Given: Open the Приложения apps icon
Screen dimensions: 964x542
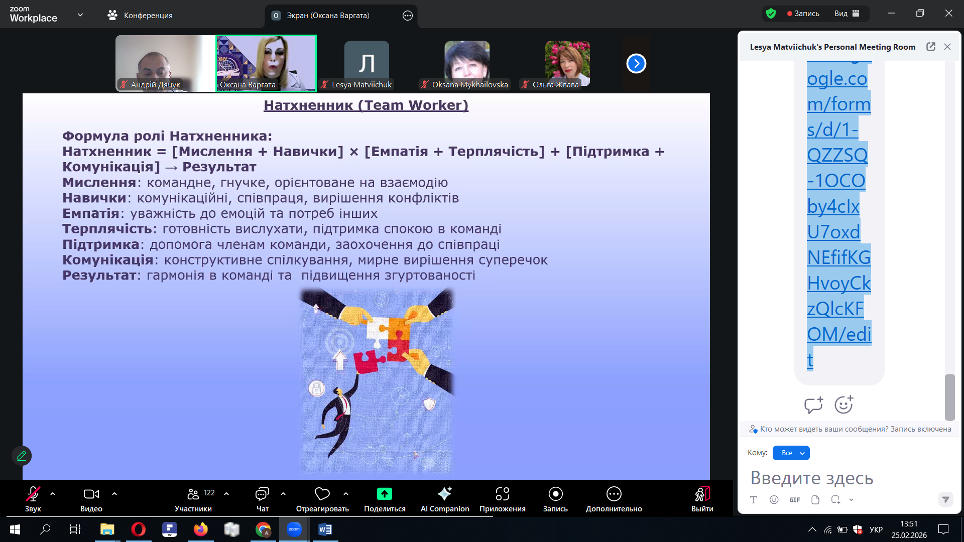Looking at the screenshot, I should [x=502, y=494].
